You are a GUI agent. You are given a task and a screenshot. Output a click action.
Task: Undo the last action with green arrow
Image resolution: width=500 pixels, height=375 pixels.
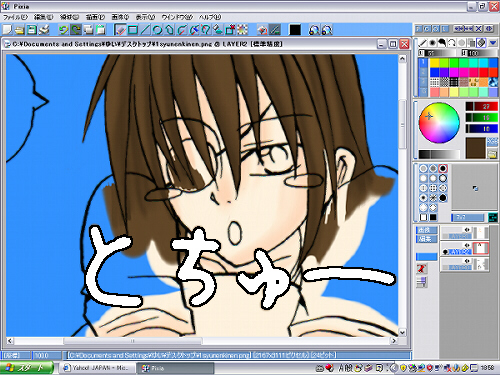click(63, 30)
